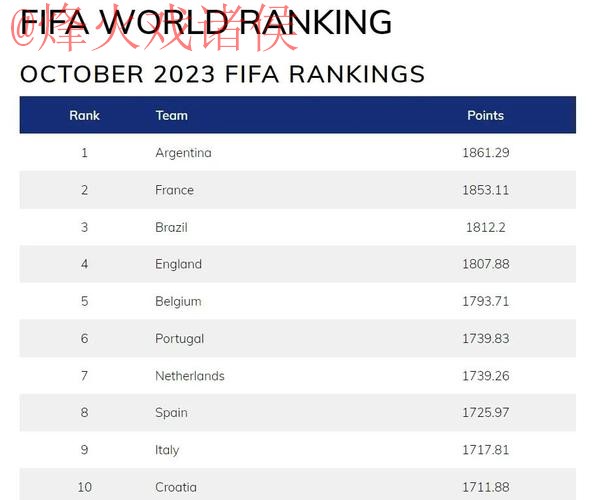This screenshot has height=500, width=599.
Task: Click the Team column header
Action: [x=172, y=115]
